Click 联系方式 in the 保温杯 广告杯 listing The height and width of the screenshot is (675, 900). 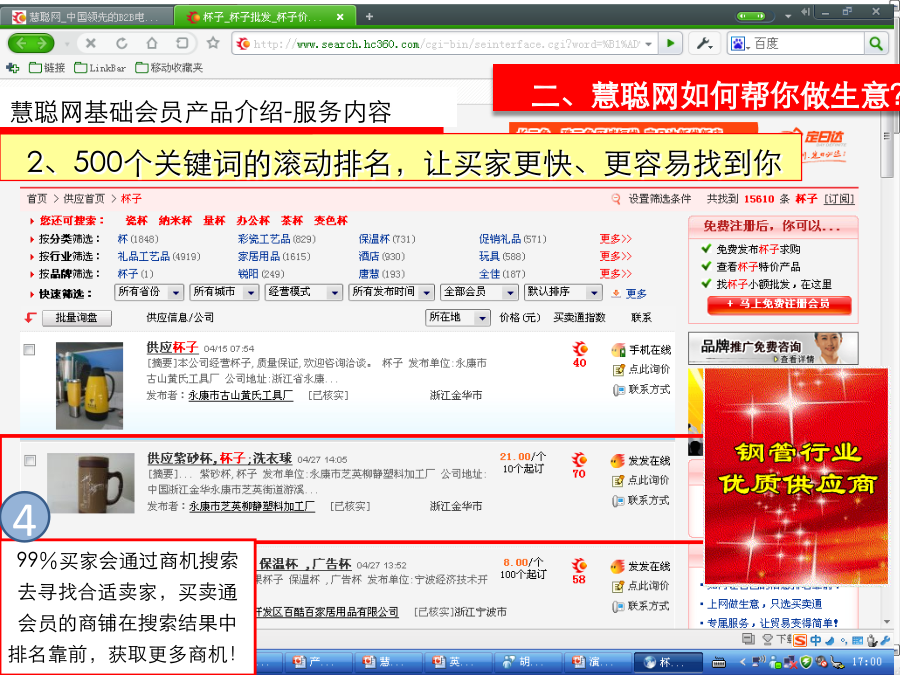click(x=640, y=606)
